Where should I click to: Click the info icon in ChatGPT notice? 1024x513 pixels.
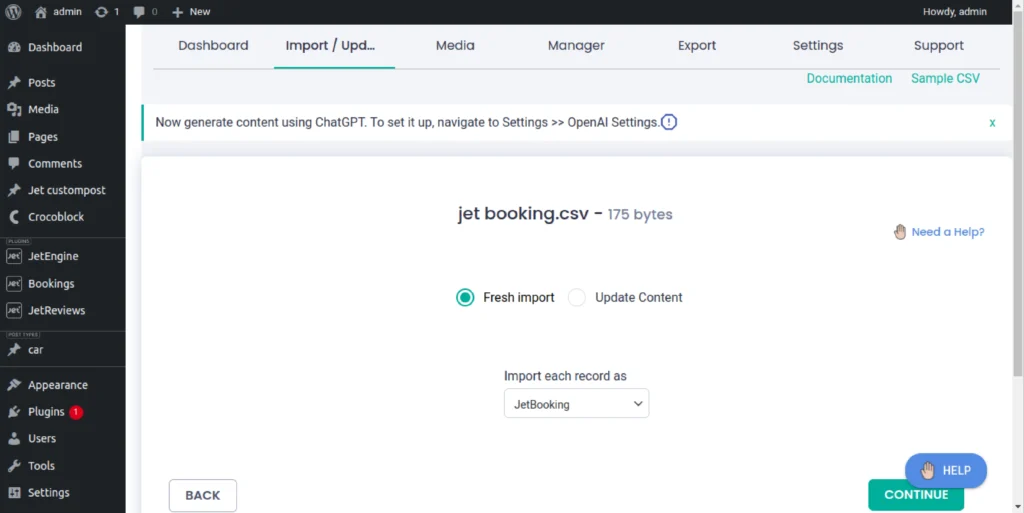tap(669, 122)
